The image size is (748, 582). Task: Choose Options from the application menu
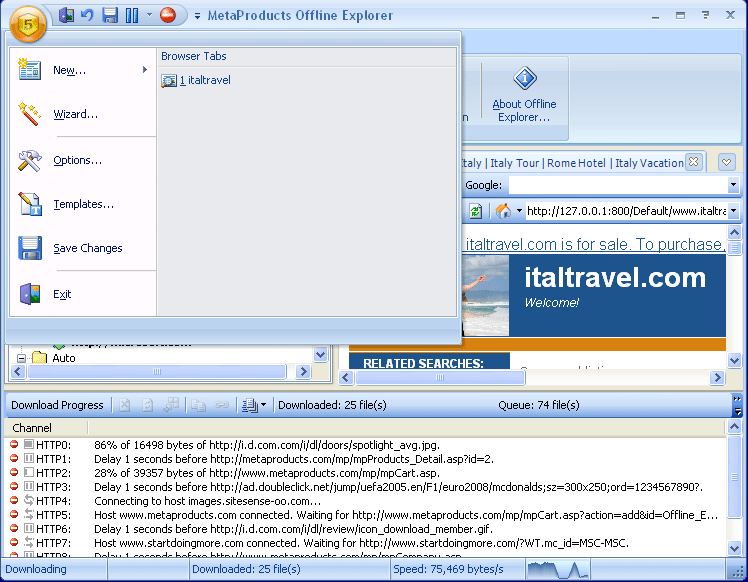coord(78,160)
